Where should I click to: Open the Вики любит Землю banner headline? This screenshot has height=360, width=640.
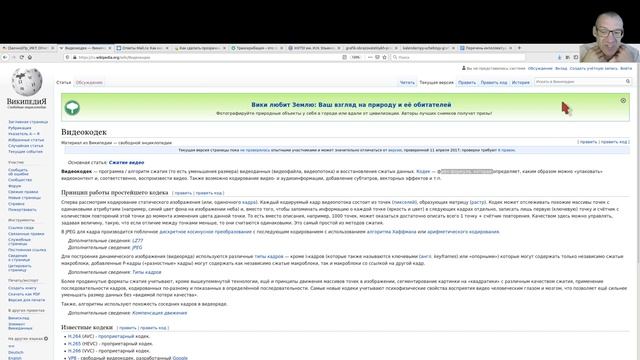click(x=351, y=105)
